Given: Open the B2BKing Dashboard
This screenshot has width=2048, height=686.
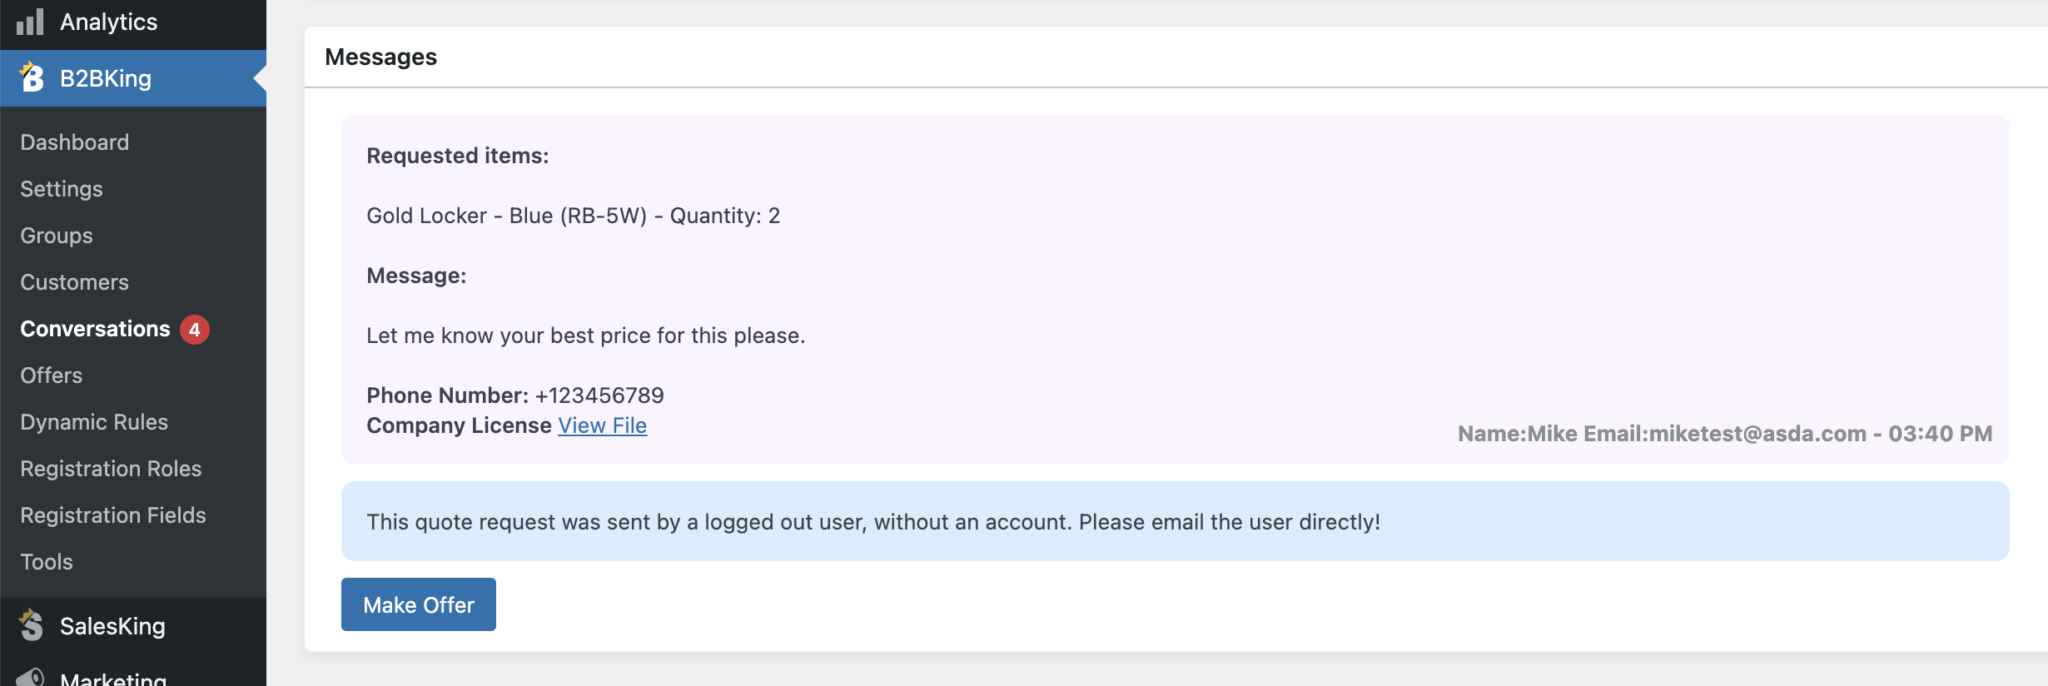Looking at the screenshot, I should coord(74,142).
